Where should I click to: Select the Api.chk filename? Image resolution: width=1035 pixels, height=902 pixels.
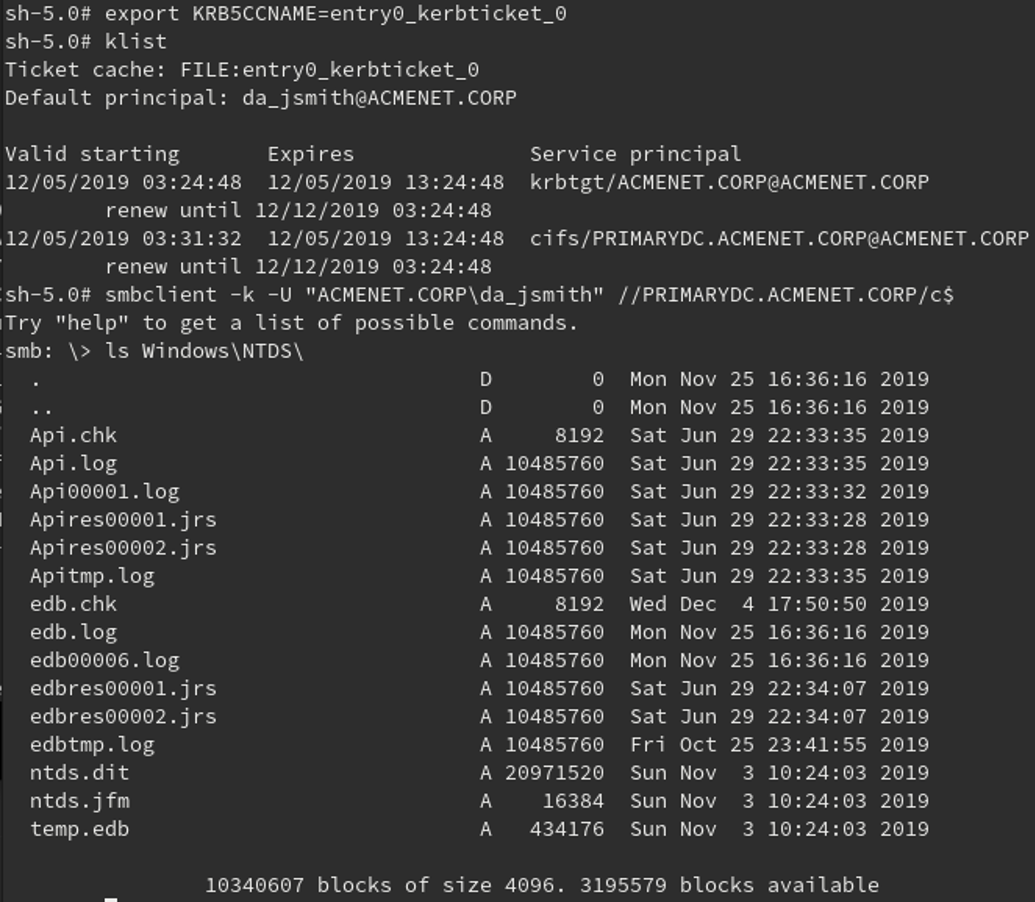pos(73,436)
